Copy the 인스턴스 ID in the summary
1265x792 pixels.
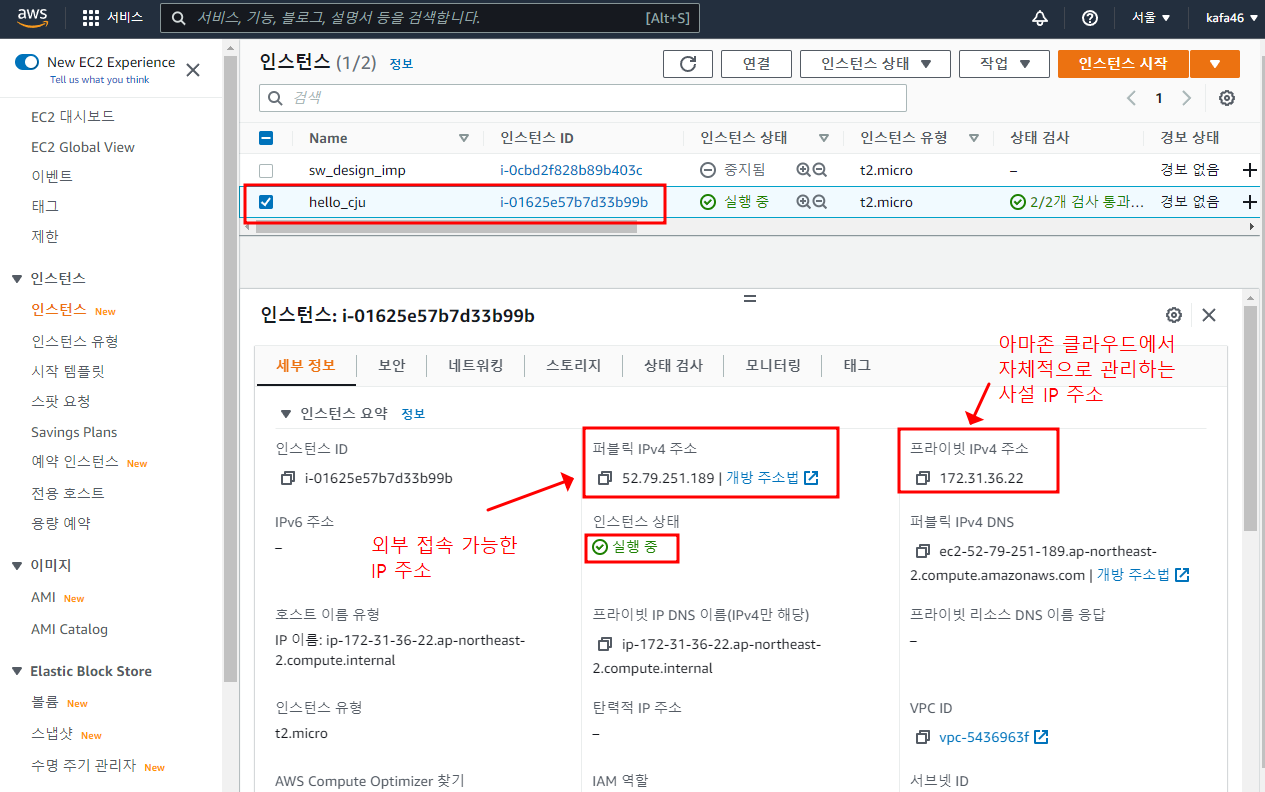coord(288,478)
